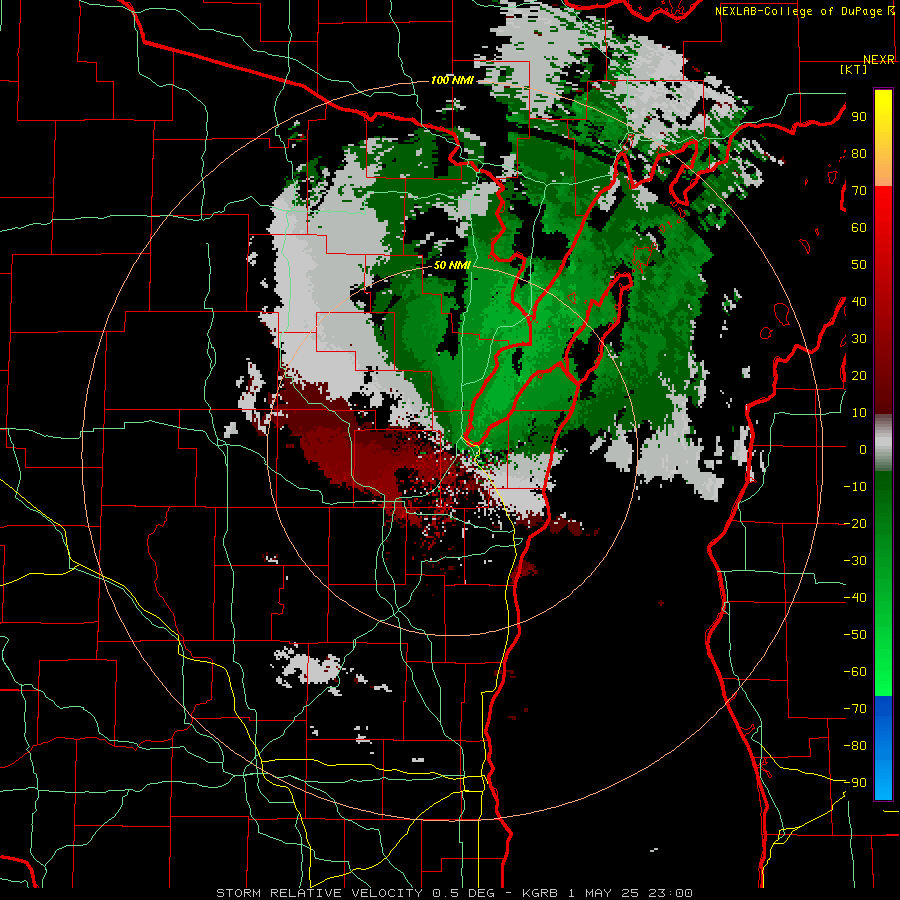Click the 0 value on velocity scale
This screenshot has width=900, height=900.
pos(863,450)
